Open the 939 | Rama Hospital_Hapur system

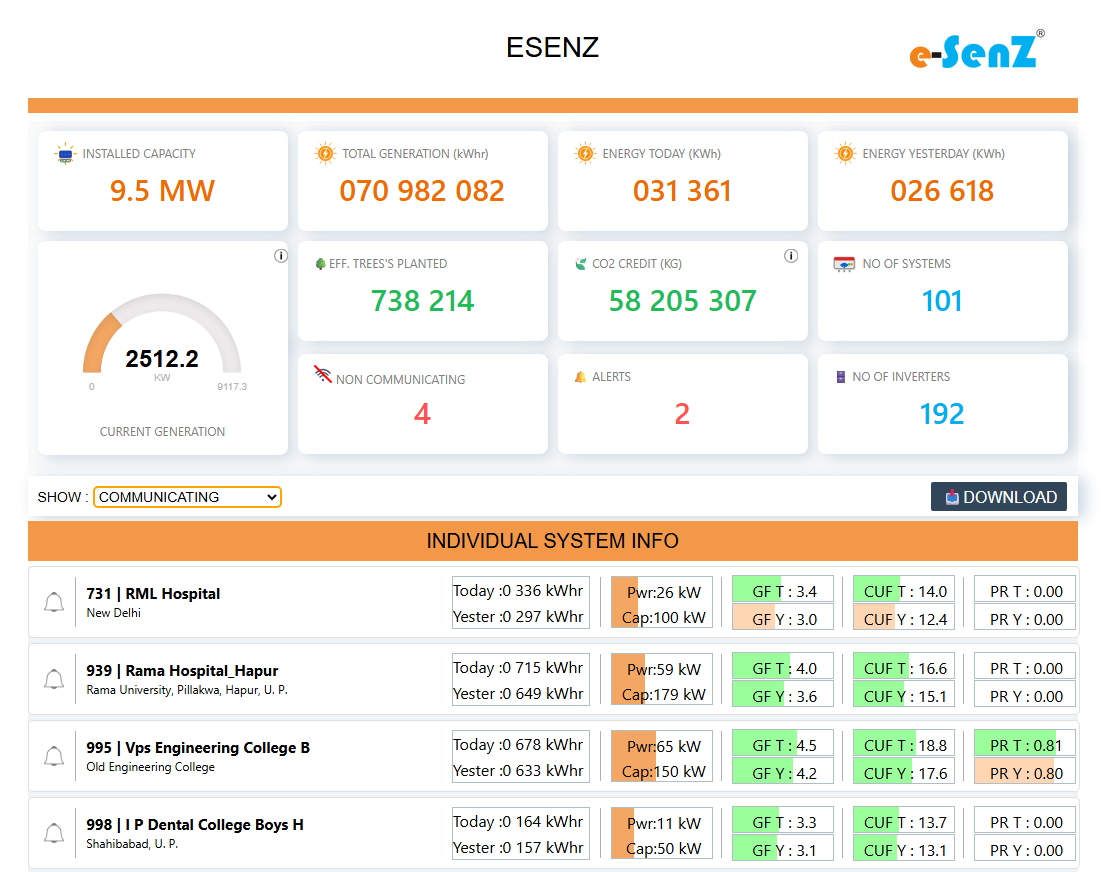coord(182,671)
